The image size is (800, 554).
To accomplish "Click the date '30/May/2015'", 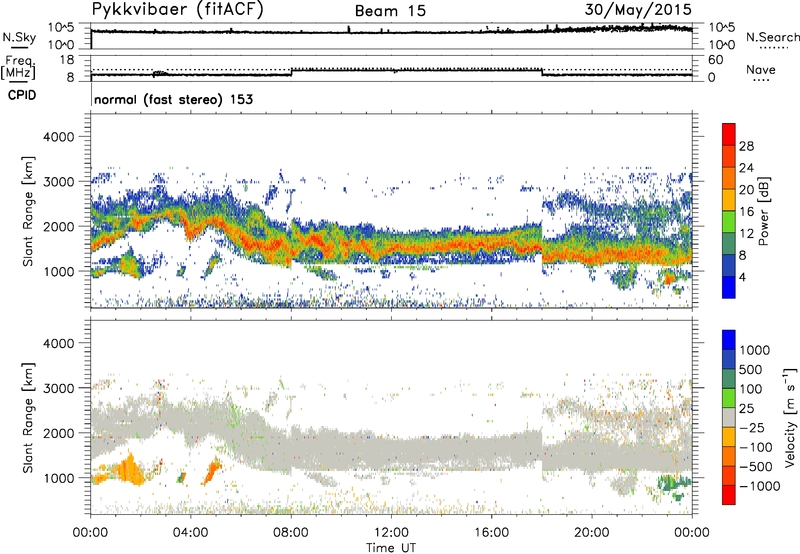I will click(638, 9).
